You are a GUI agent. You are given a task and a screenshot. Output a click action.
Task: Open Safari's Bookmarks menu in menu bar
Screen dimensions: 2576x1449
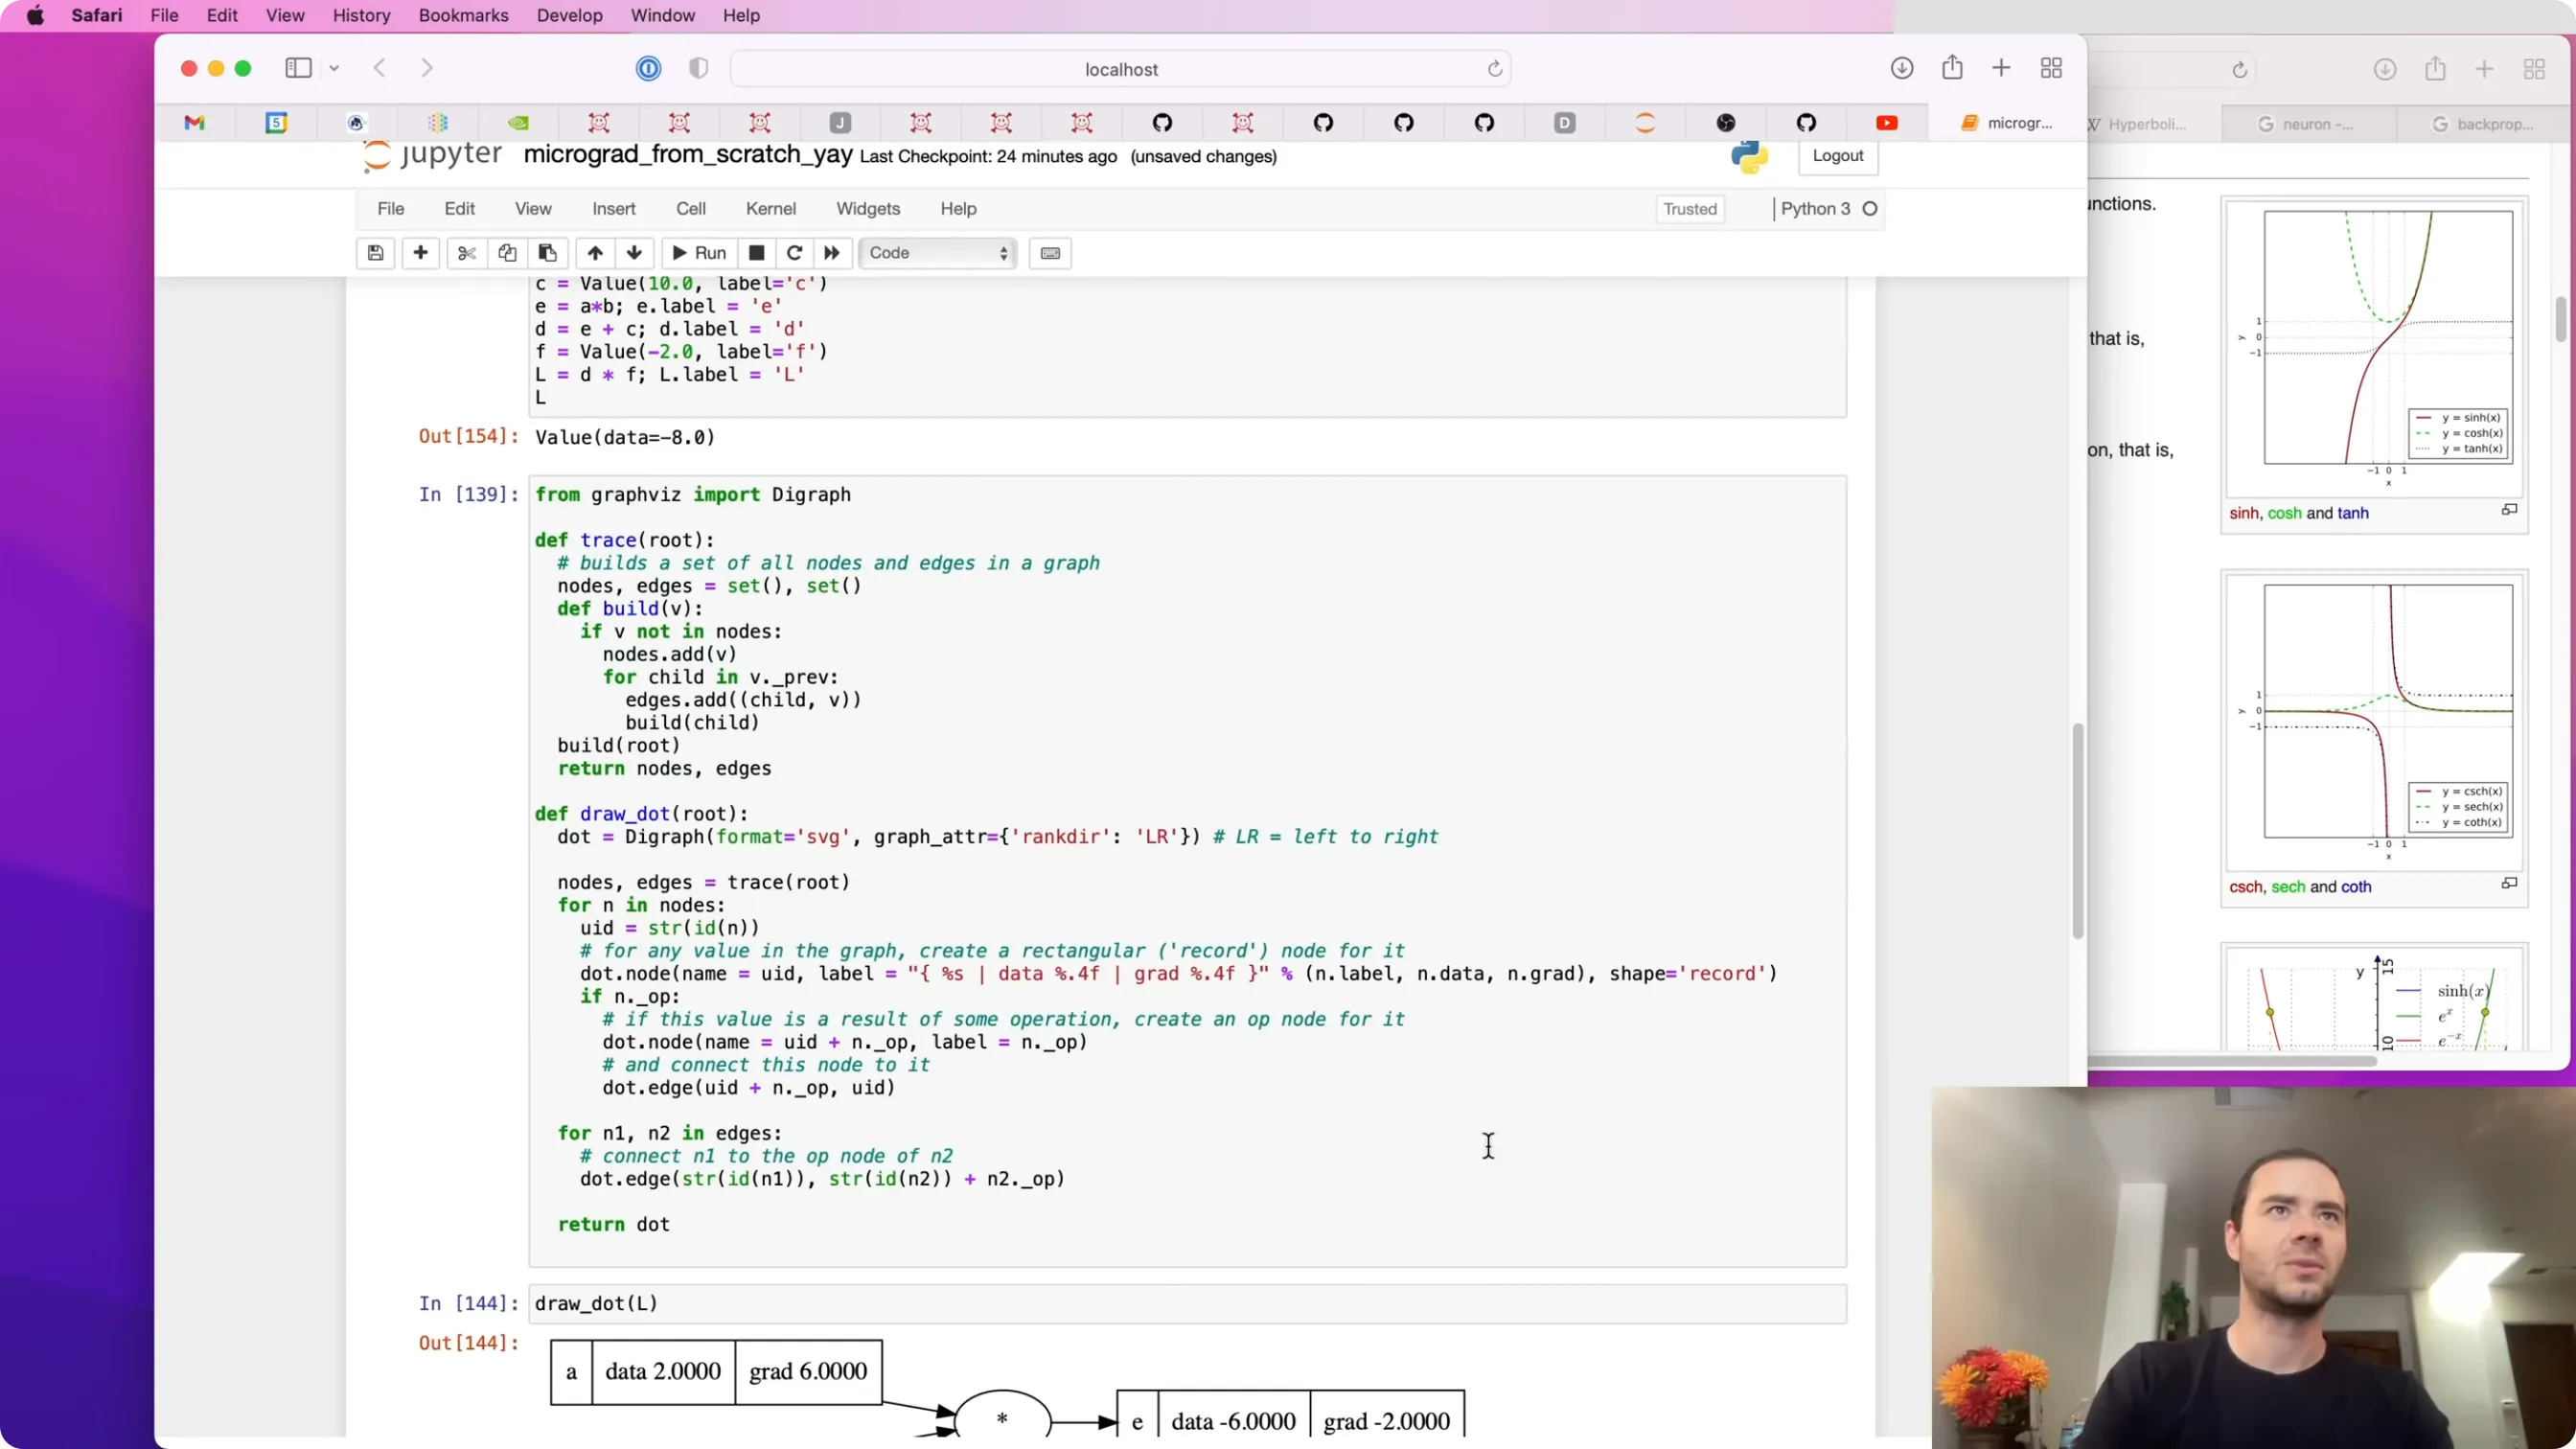(463, 15)
